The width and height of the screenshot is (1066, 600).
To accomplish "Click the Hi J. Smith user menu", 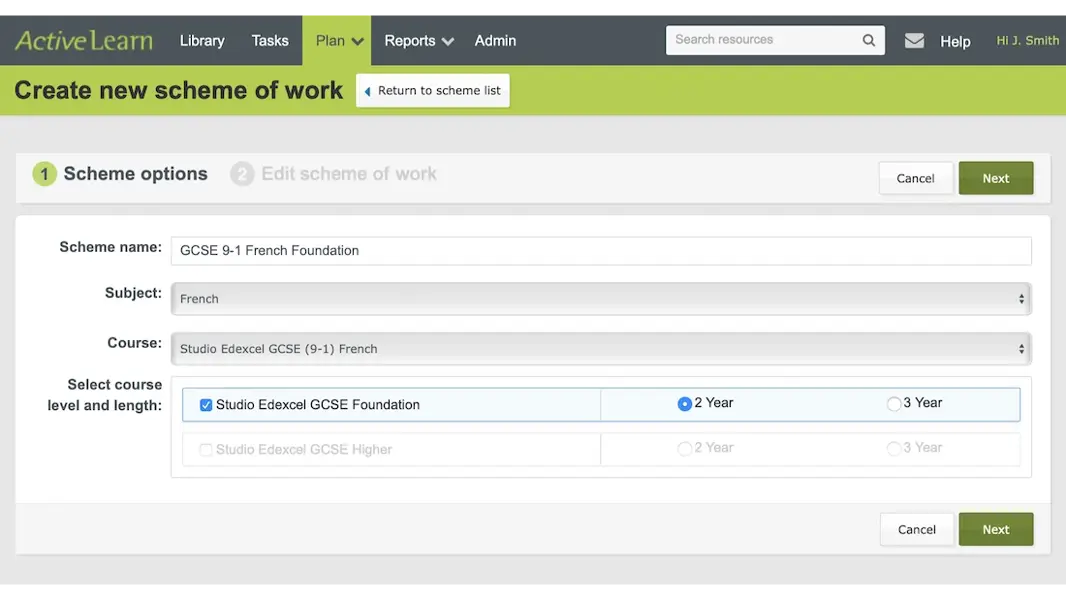I will pyautogui.click(x=1027, y=41).
